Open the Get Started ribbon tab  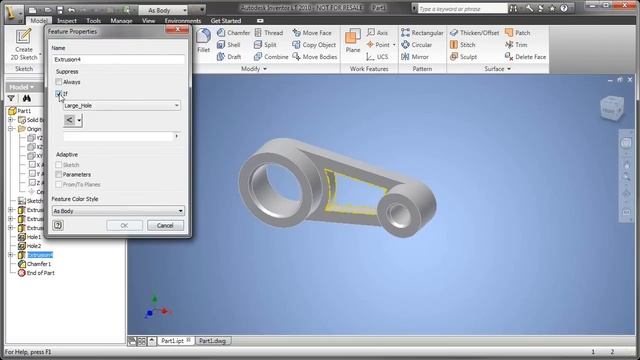pos(226,21)
